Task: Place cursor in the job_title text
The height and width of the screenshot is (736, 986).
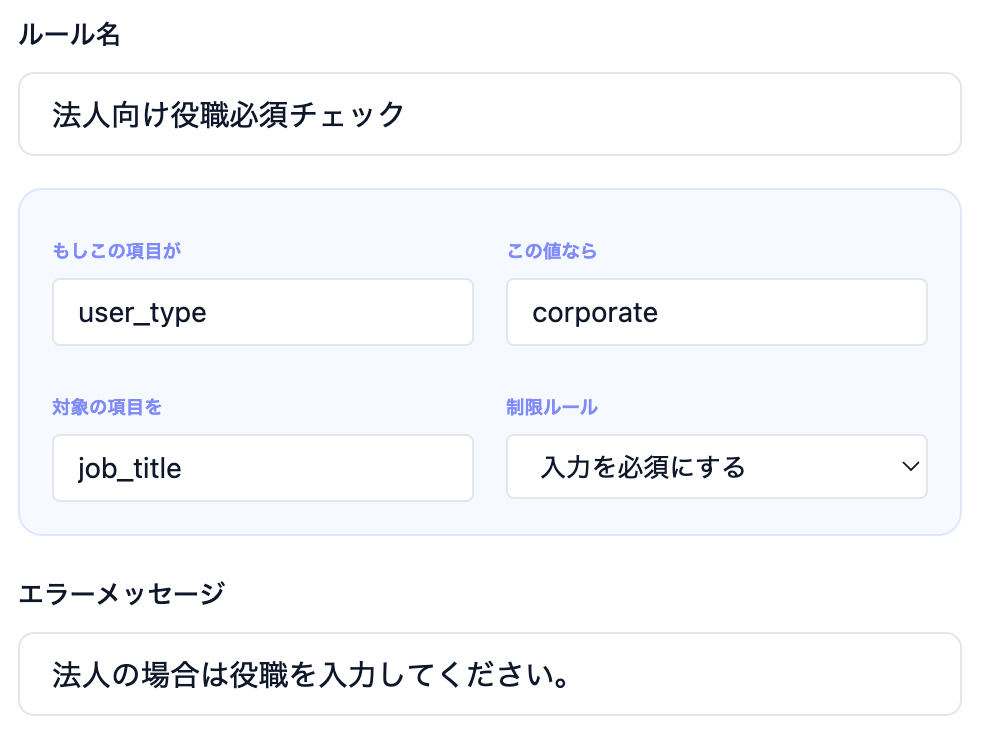Action: click(130, 468)
